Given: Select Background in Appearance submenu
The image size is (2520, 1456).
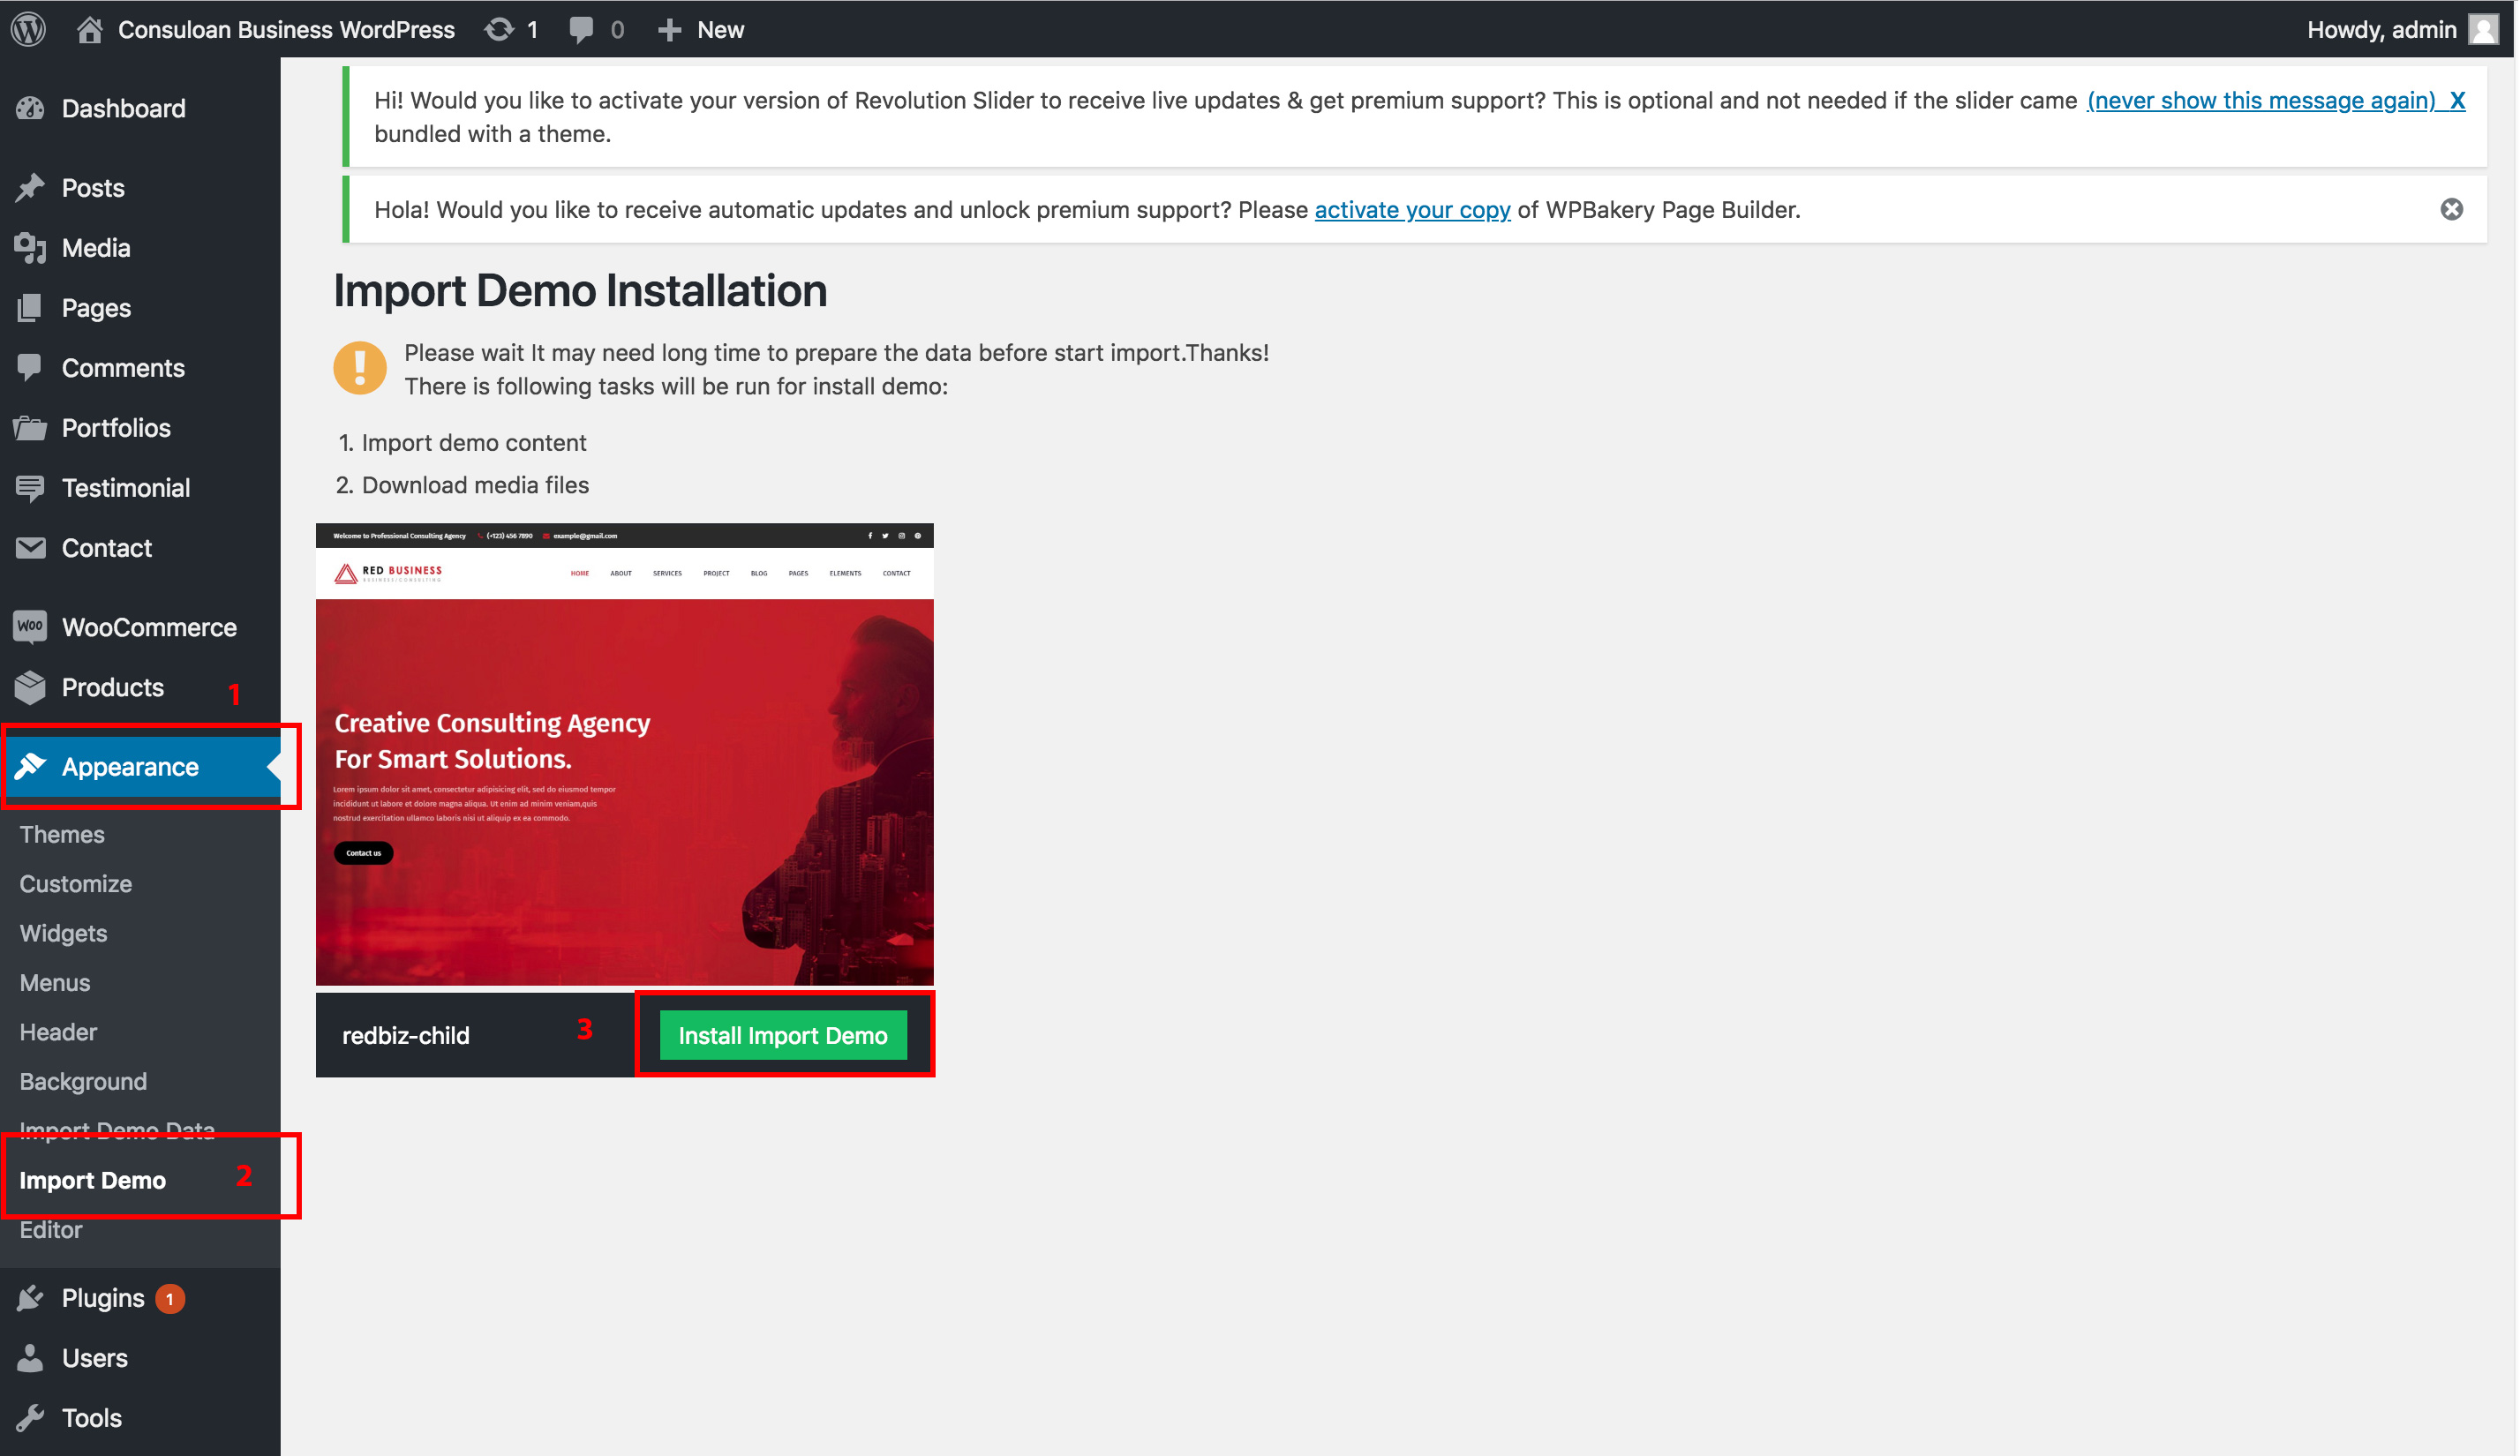Looking at the screenshot, I should 83,1082.
